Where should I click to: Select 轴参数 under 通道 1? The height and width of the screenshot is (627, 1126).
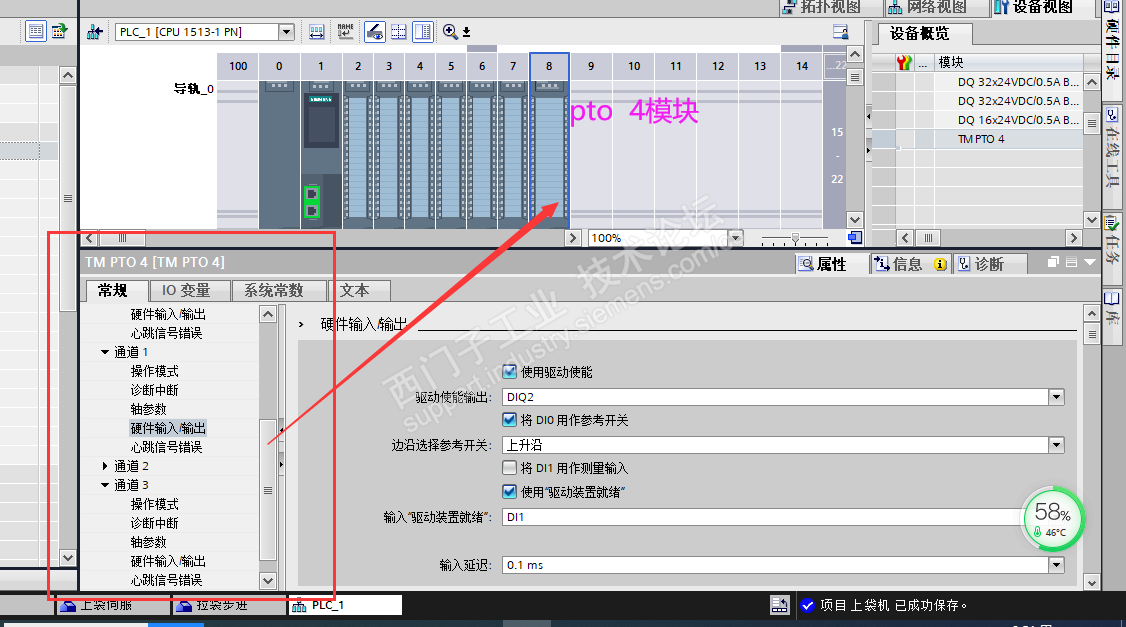pos(149,409)
